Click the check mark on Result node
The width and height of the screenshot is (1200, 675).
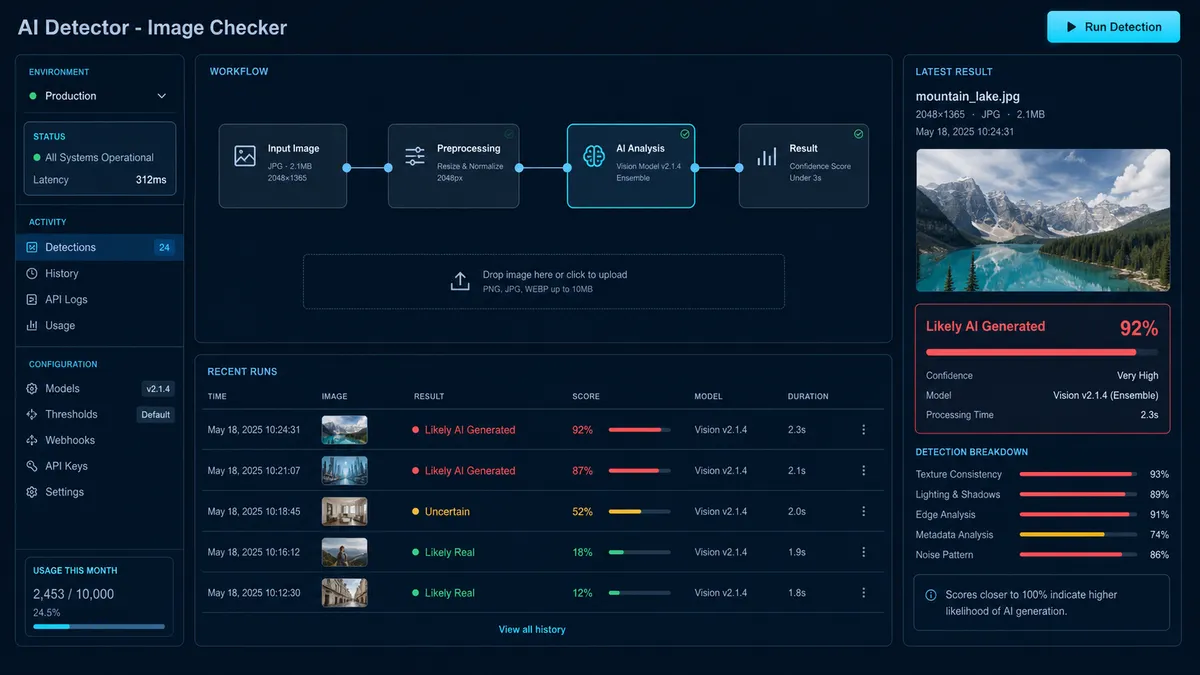(x=859, y=133)
